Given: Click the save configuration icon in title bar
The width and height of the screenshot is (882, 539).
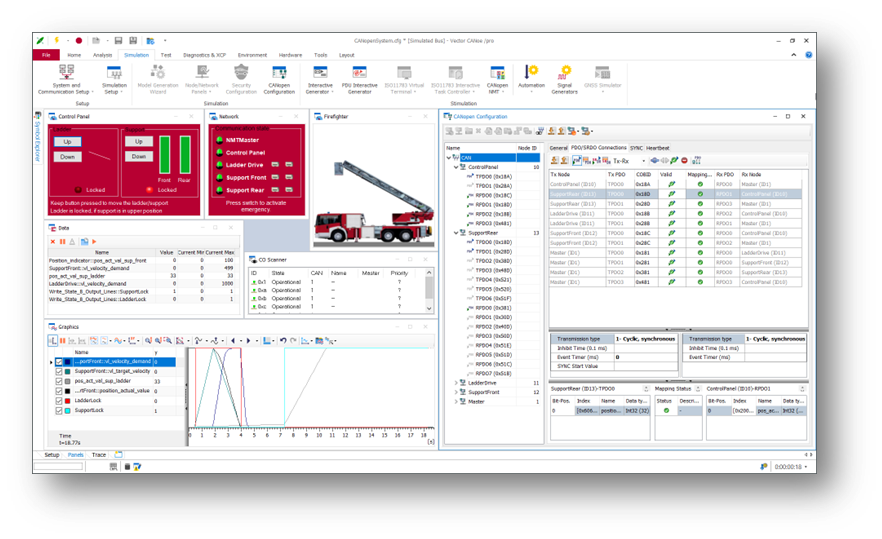Looking at the screenshot, I should tap(118, 41).
